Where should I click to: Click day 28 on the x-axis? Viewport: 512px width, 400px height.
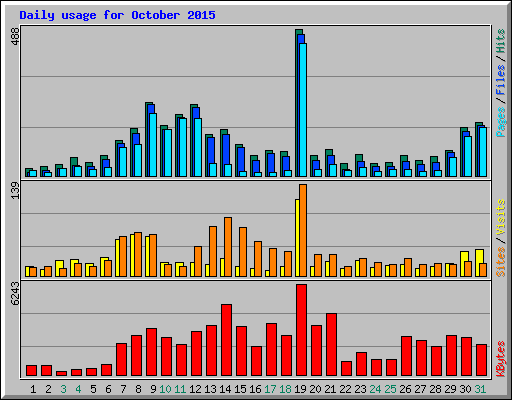(435, 389)
